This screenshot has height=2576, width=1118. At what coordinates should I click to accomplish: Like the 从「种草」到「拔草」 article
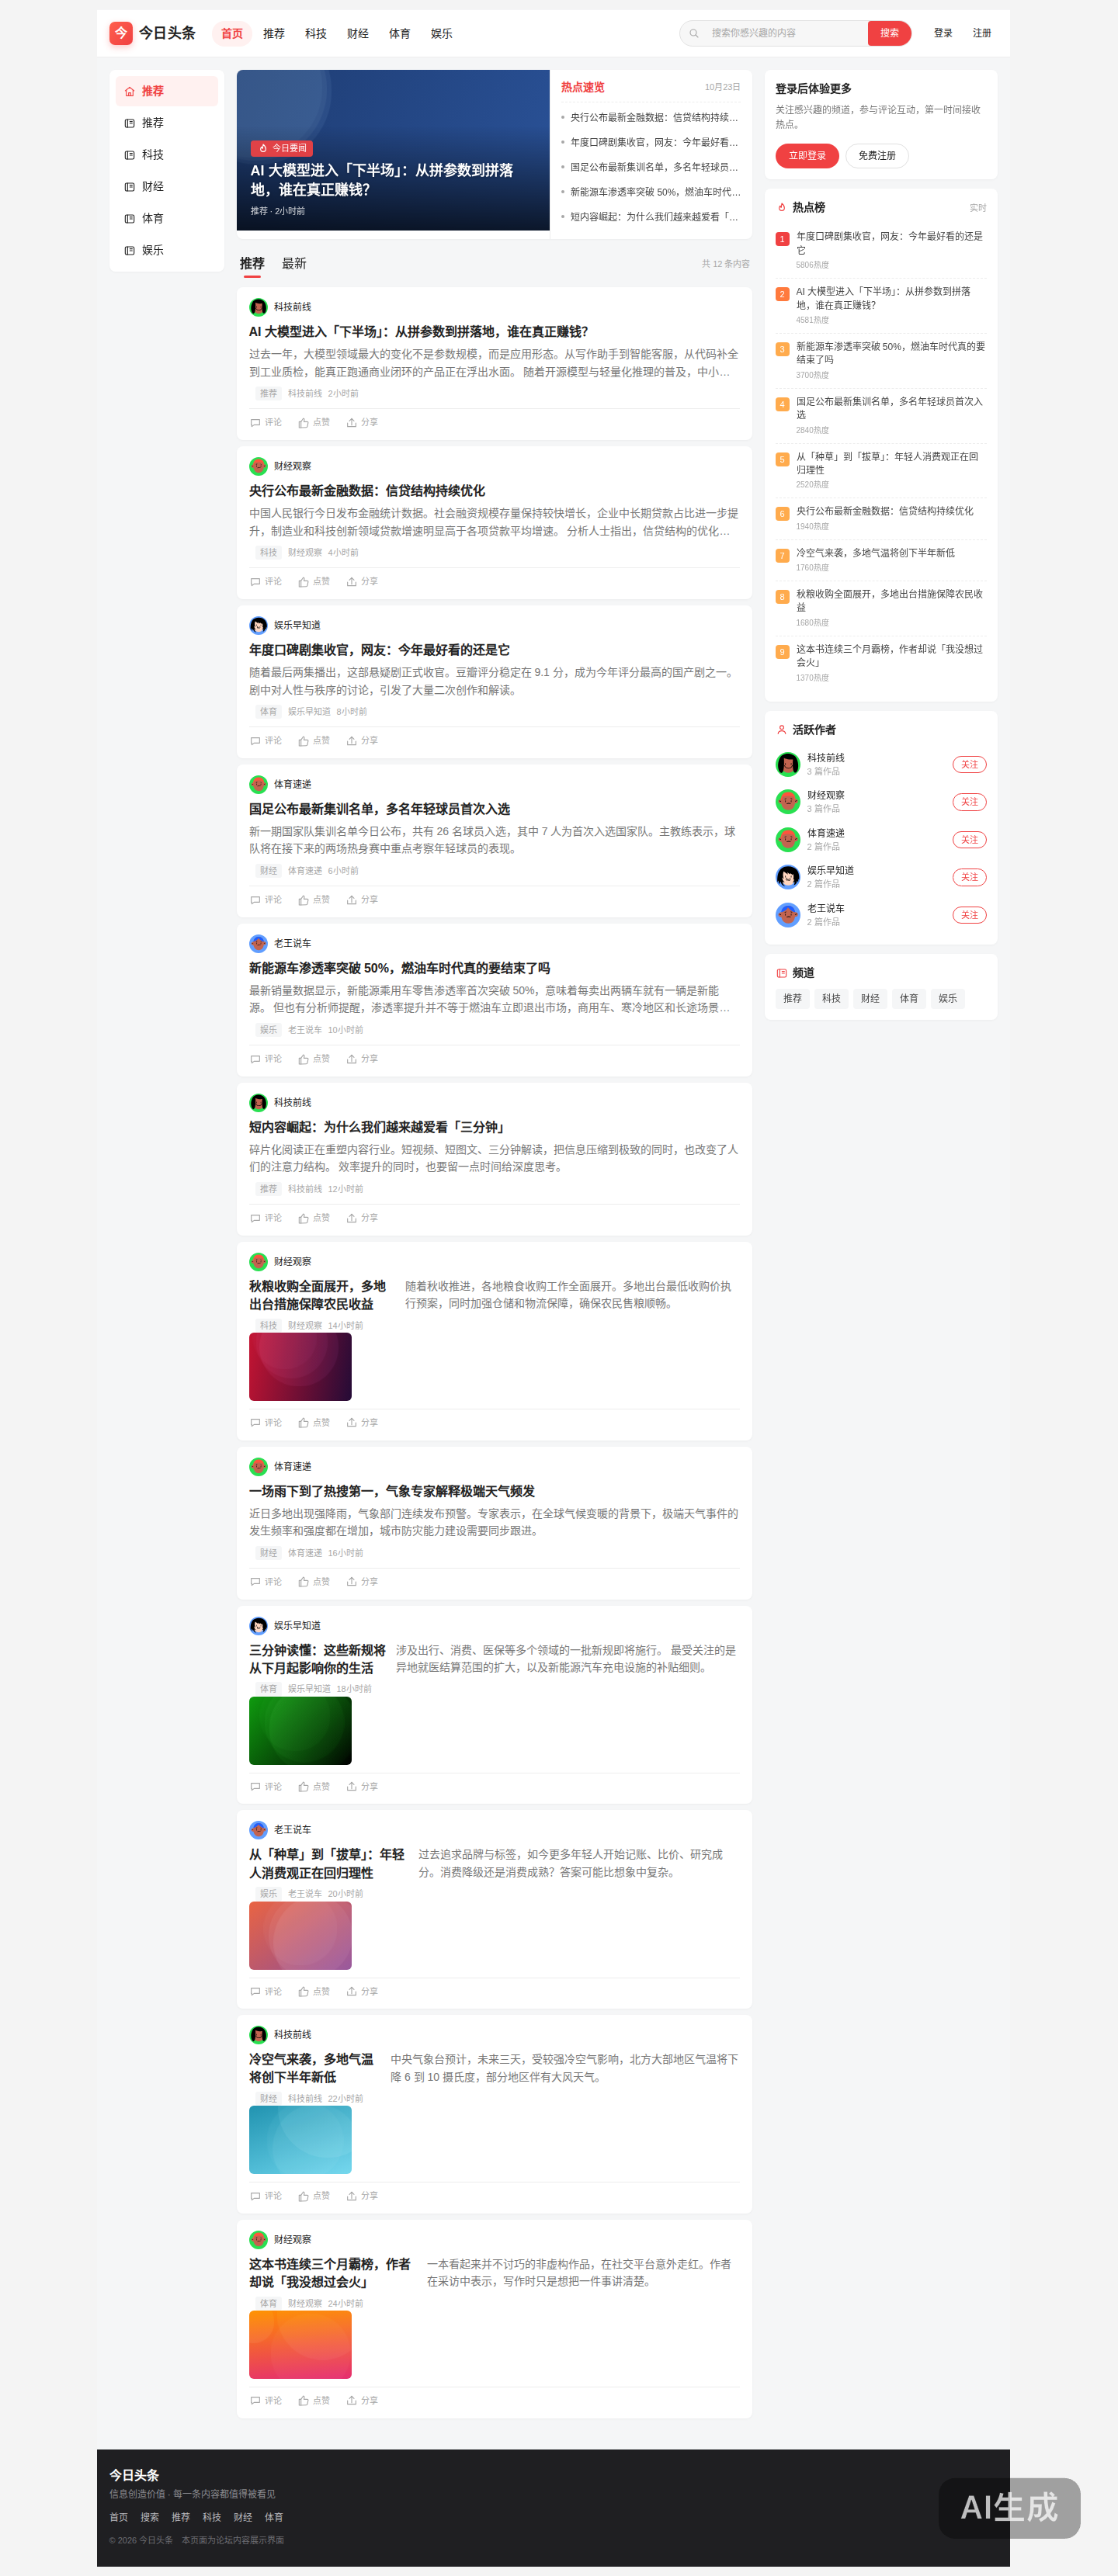pos(314,1991)
